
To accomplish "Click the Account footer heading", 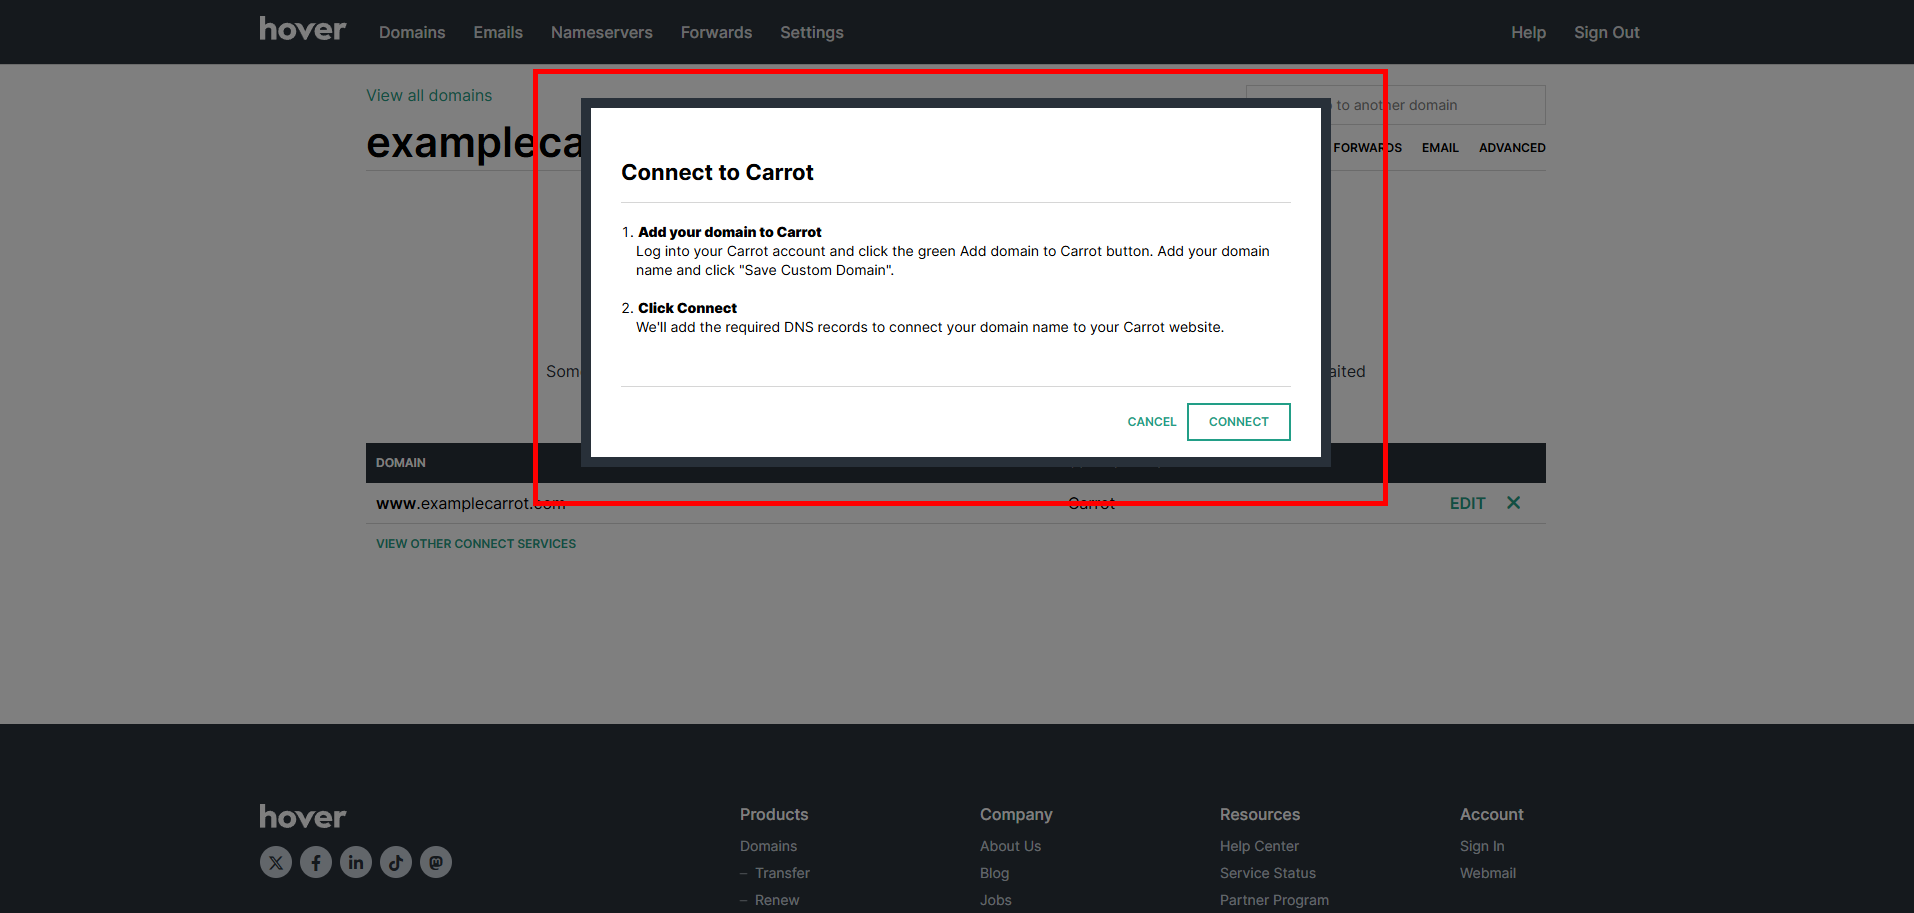I will (x=1492, y=815).
